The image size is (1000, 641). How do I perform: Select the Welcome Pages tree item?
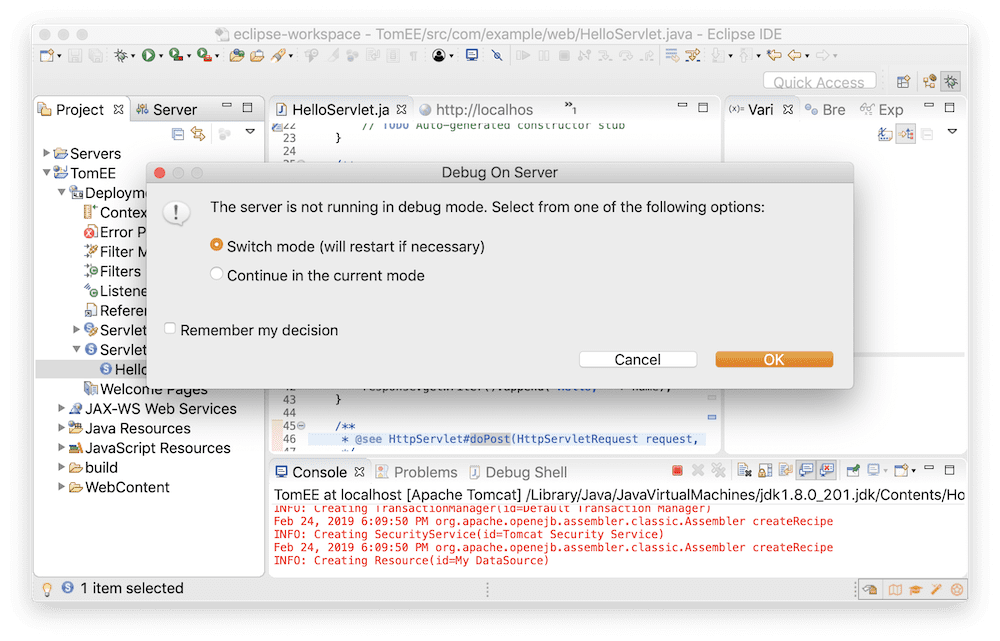coord(146,388)
